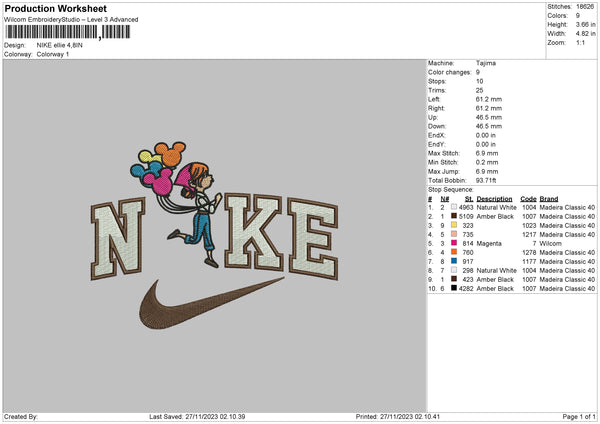Click the St. column header
This screenshot has width=600, height=424.
pyautogui.click(x=469, y=199)
